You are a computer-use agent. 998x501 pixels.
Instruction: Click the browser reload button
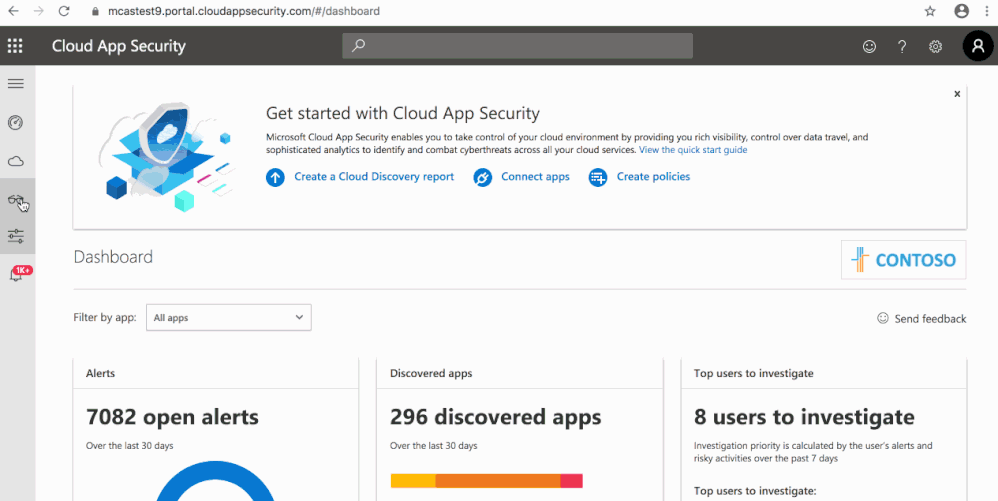pyautogui.click(x=64, y=12)
